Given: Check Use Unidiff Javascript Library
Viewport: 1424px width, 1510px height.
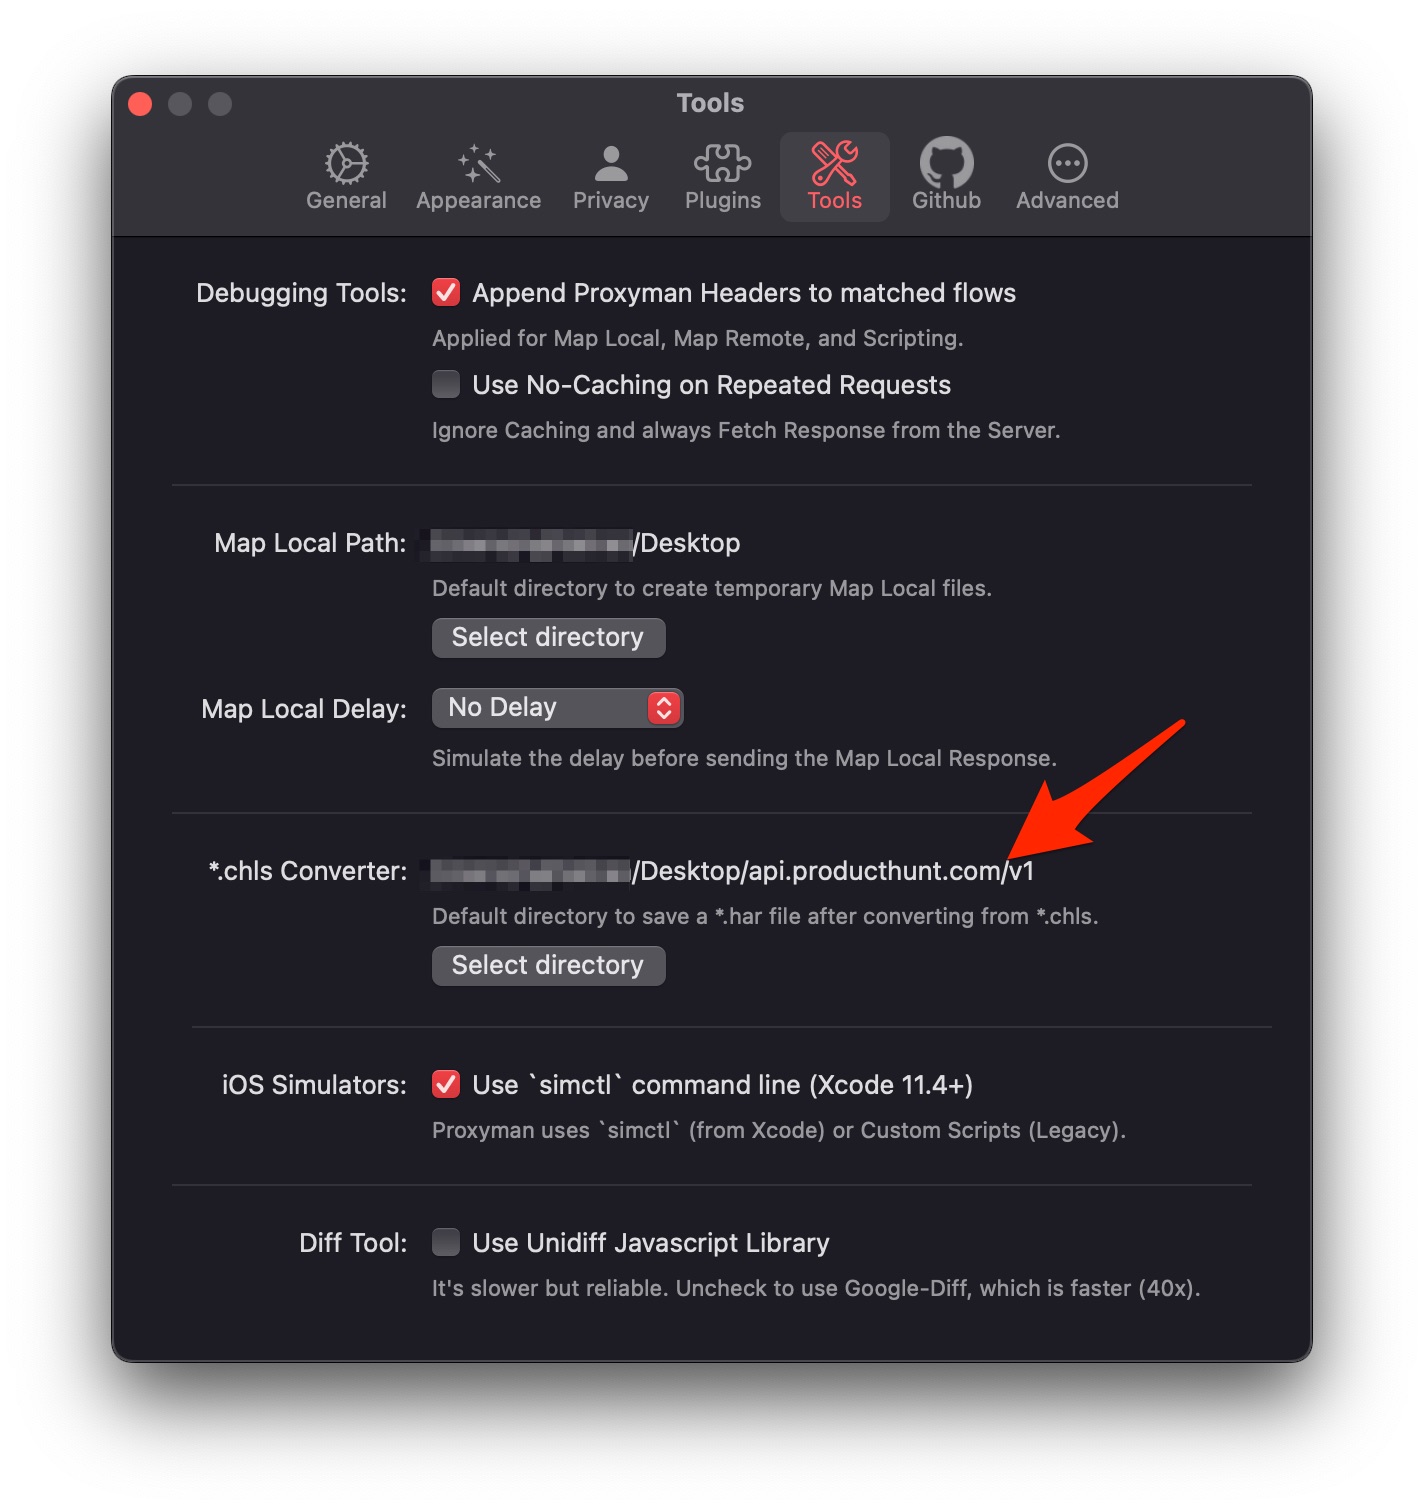Looking at the screenshot, I should pos(446,1242).
